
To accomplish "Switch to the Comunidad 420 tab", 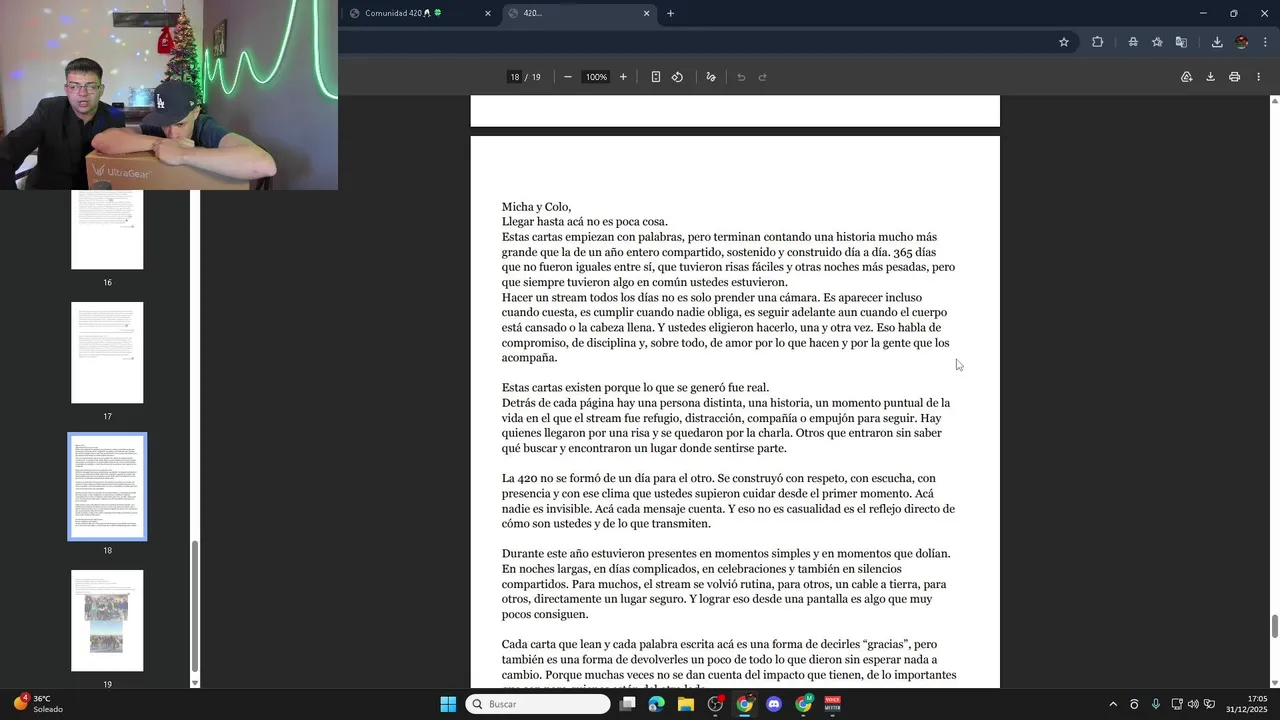I will pyautogui.click(x=419, y=13).
